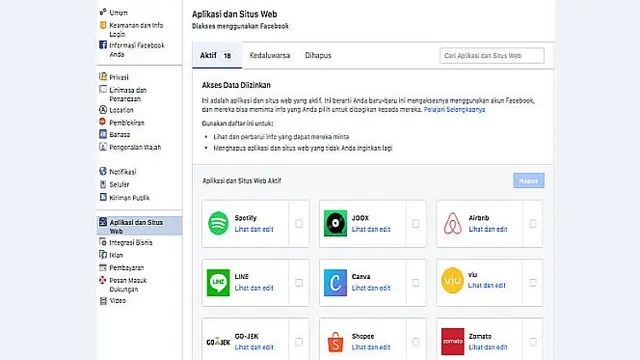The height and width of the screenshot is (360, 640).
Task: Click the Aplikasi dan Situs Web Aktif label
Action: pyautogui.click(x=242, y=181)
